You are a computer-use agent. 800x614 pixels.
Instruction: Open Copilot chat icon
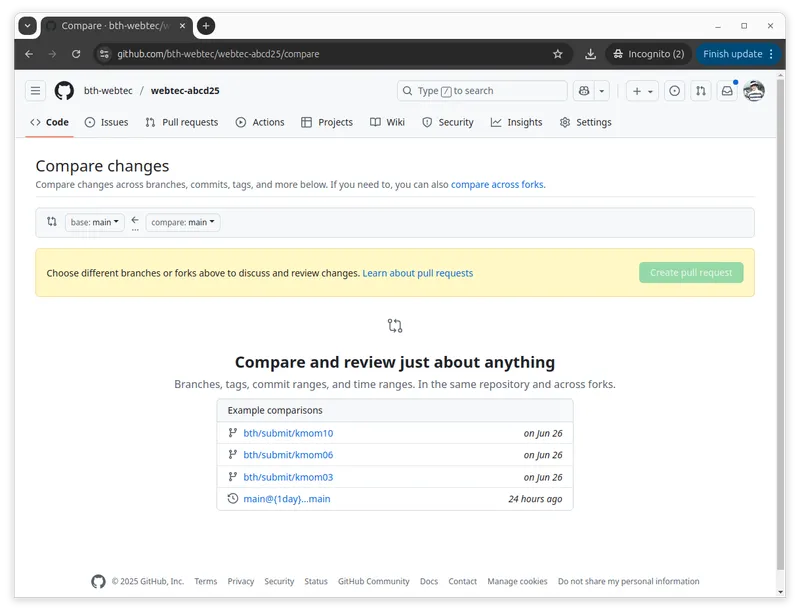(584, 91)
